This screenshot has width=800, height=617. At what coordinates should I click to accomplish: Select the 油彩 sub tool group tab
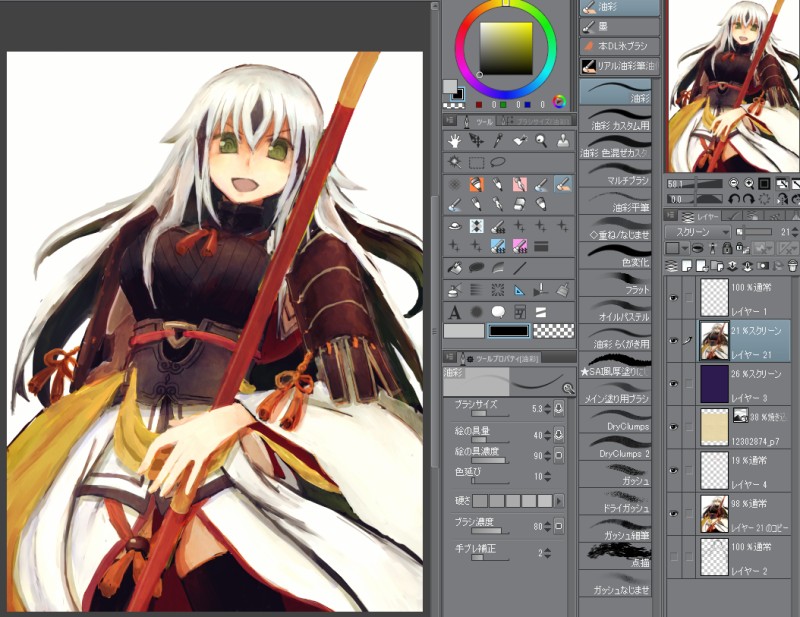click(x=619, y=7)
